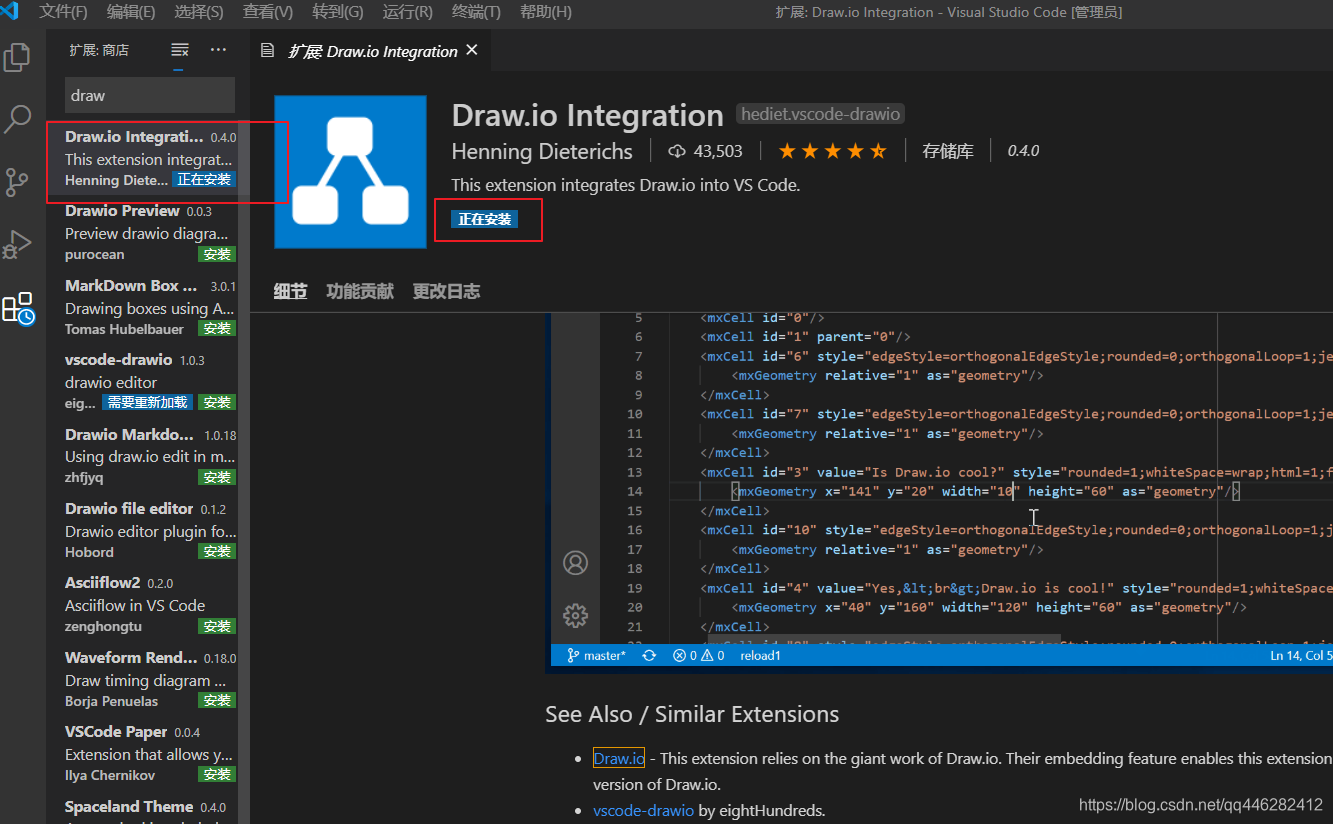Click the 正在安装 button on extension page
This screenshot has width=1333, height=824.
point(485,219)
